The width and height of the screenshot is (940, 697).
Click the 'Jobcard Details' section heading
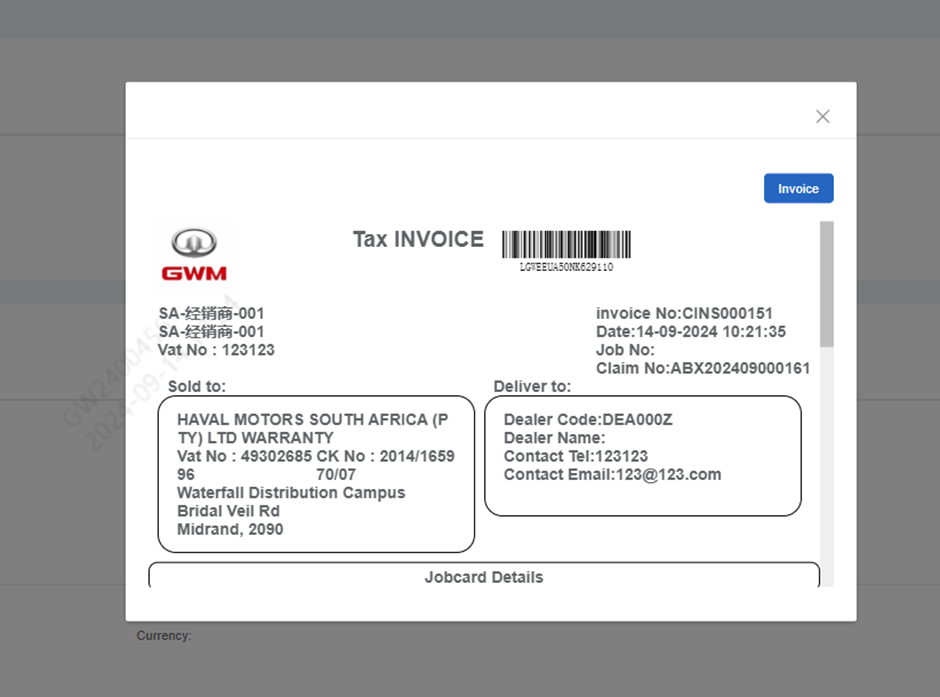[484, 577]
